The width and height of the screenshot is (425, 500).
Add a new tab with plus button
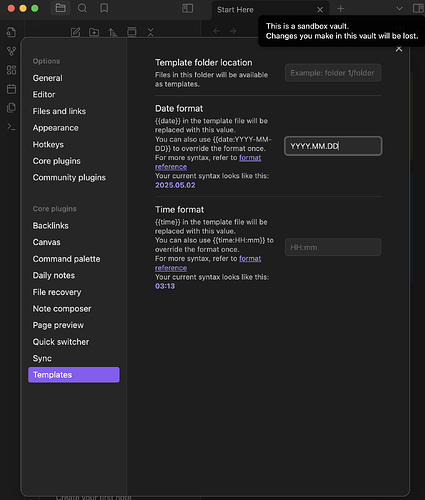point(340,9)
